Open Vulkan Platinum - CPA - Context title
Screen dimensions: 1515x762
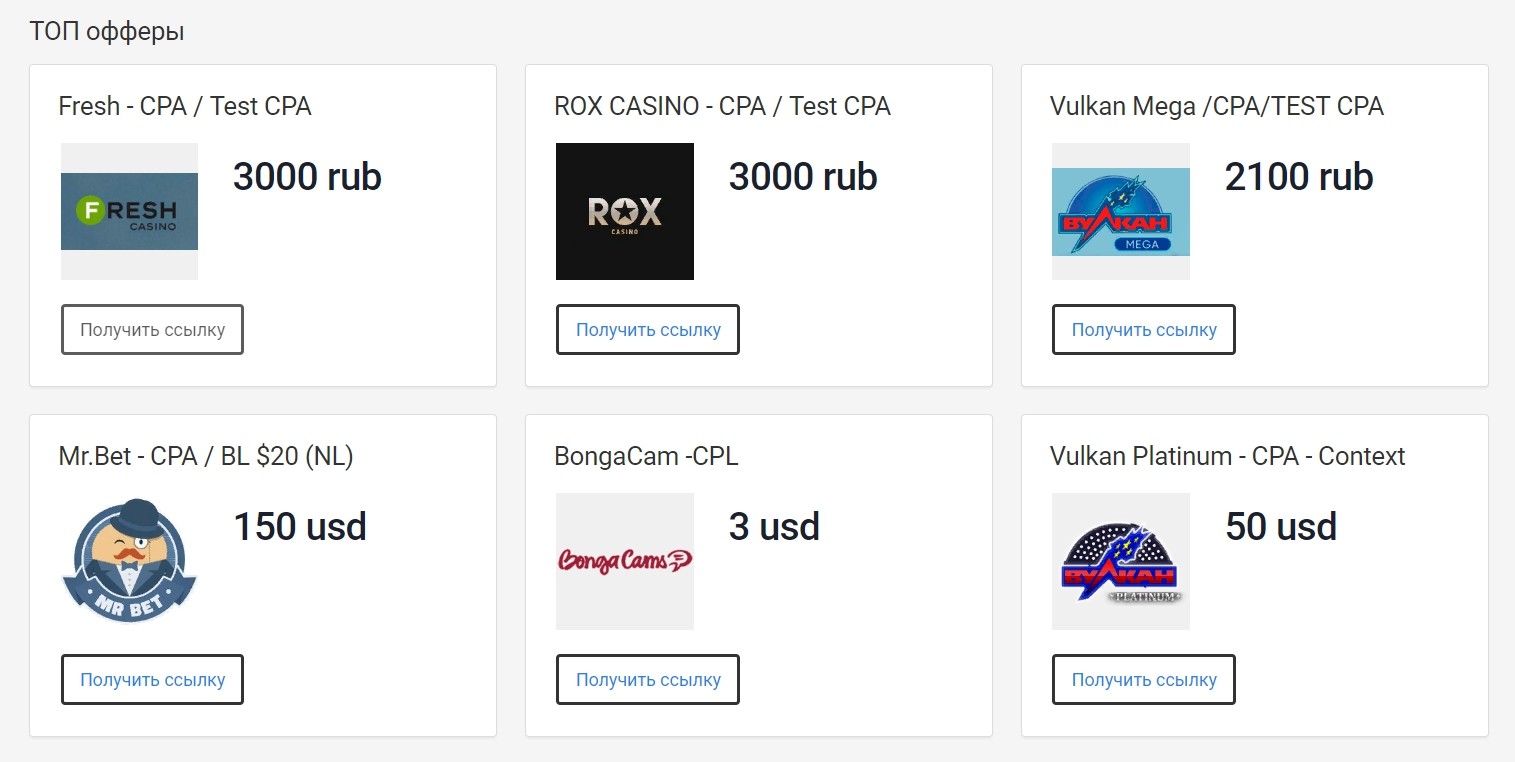click(1227, 456)
